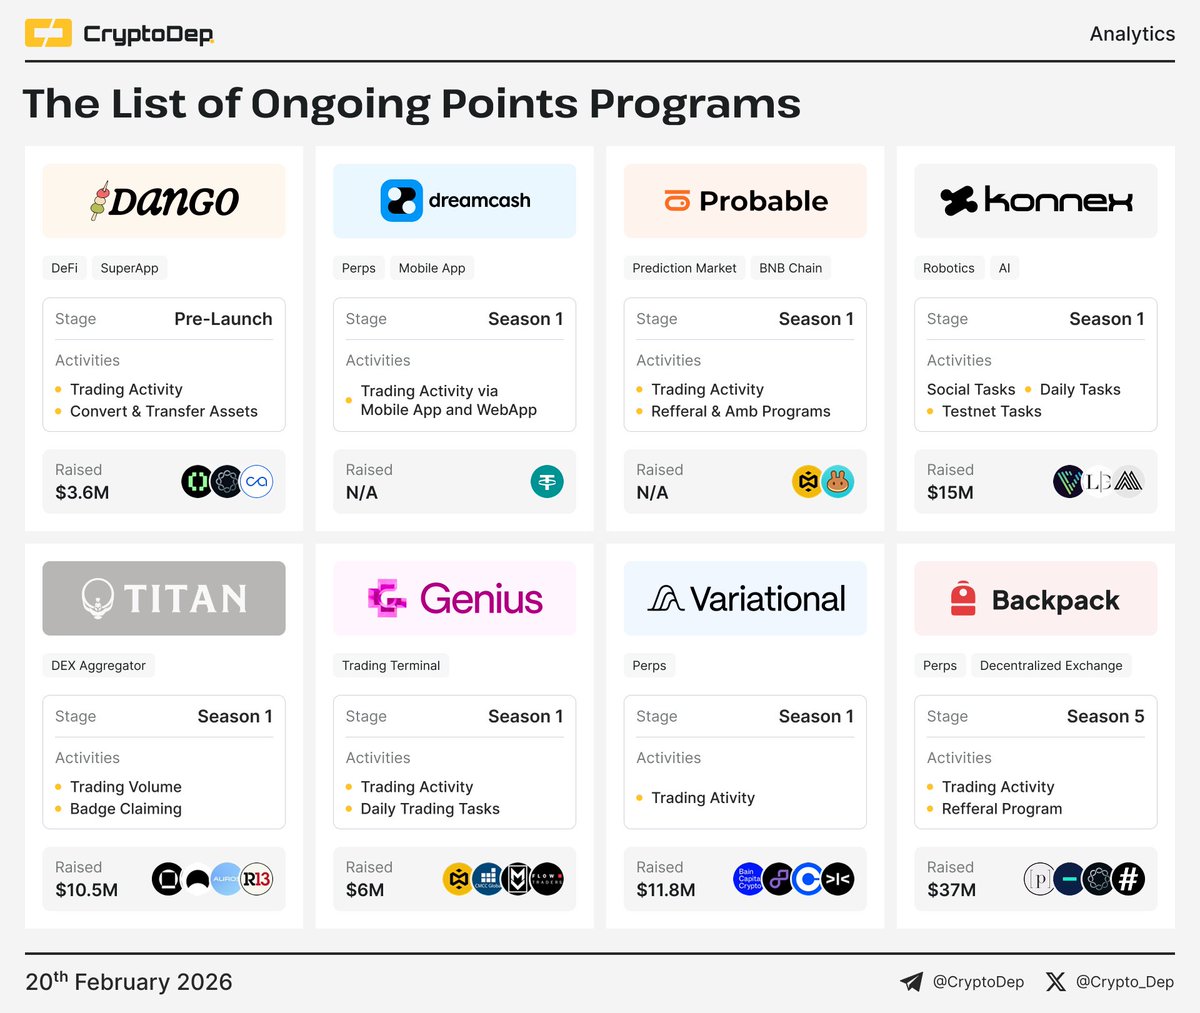Click the Coinbase icon under Variational

(x=808, y=879)
